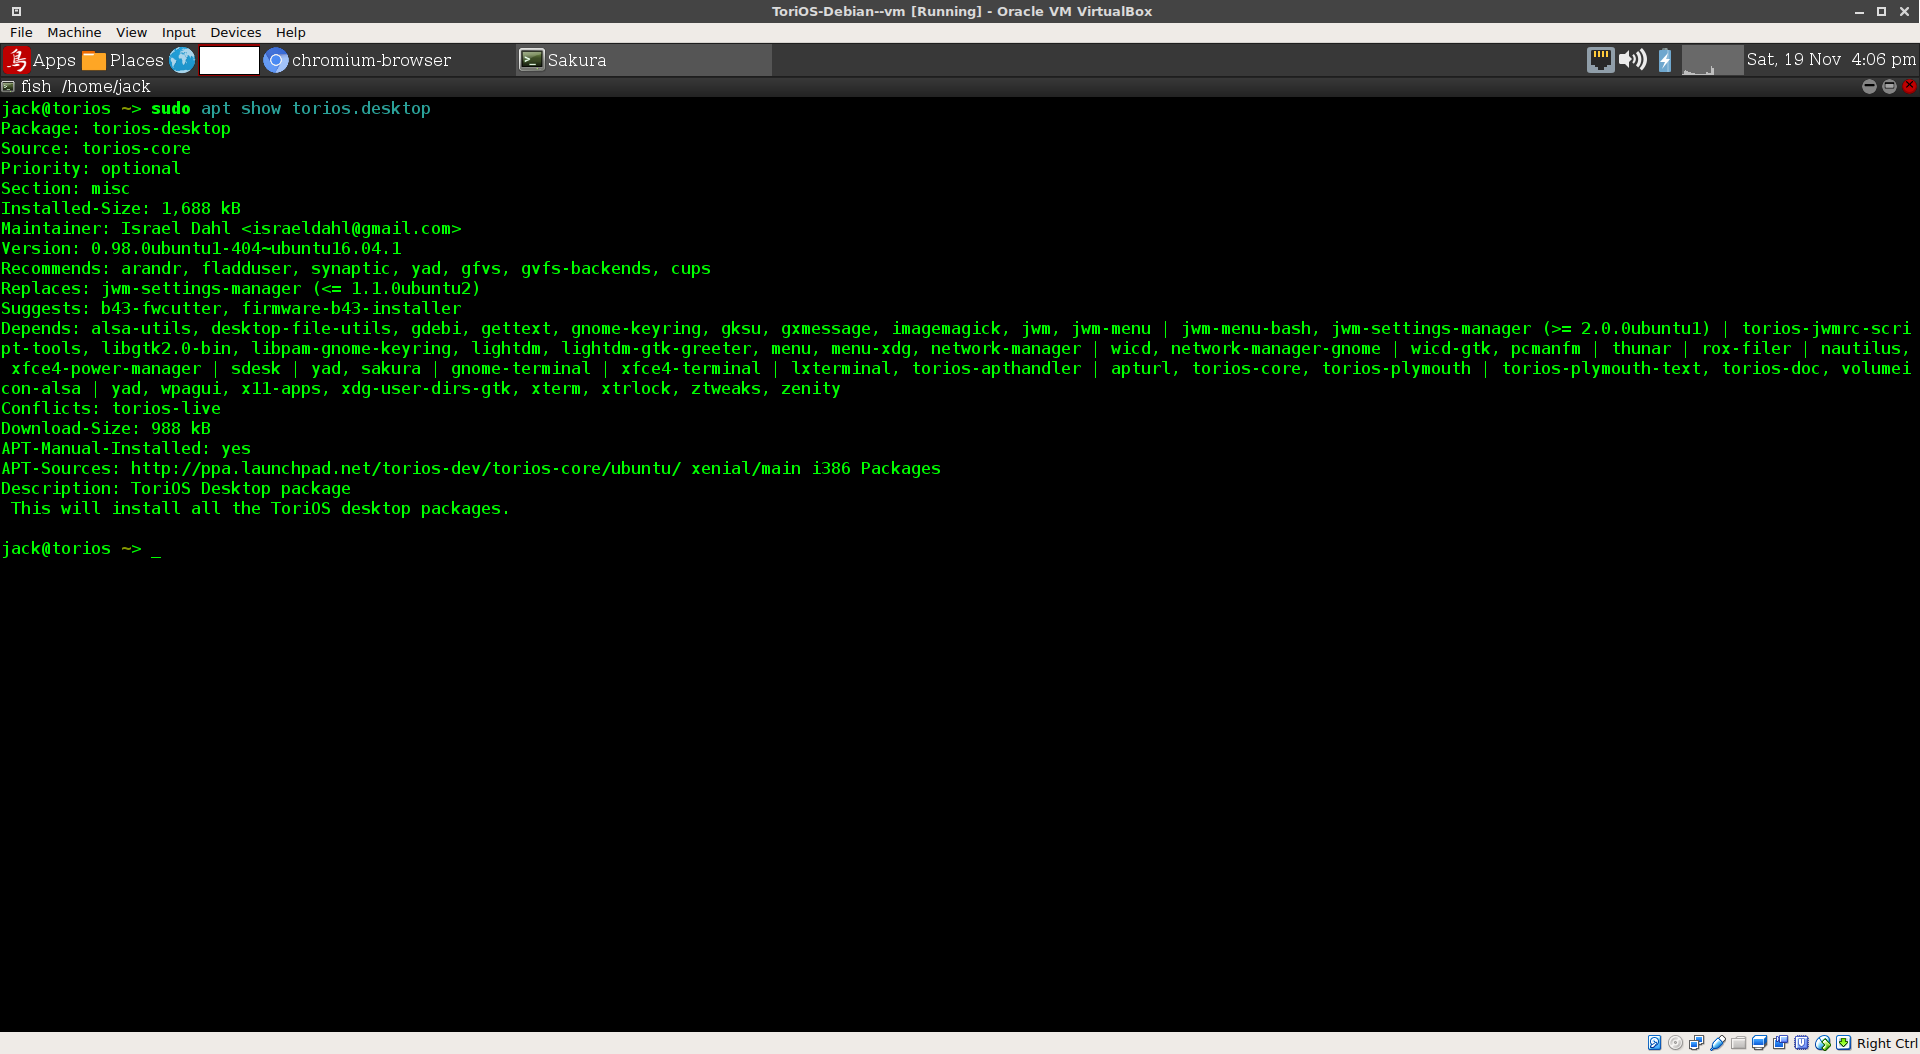Open the Machine menu
The height and width of the screenshot is (1054, 1920).
pyautogui.click(x=74, y=32)
